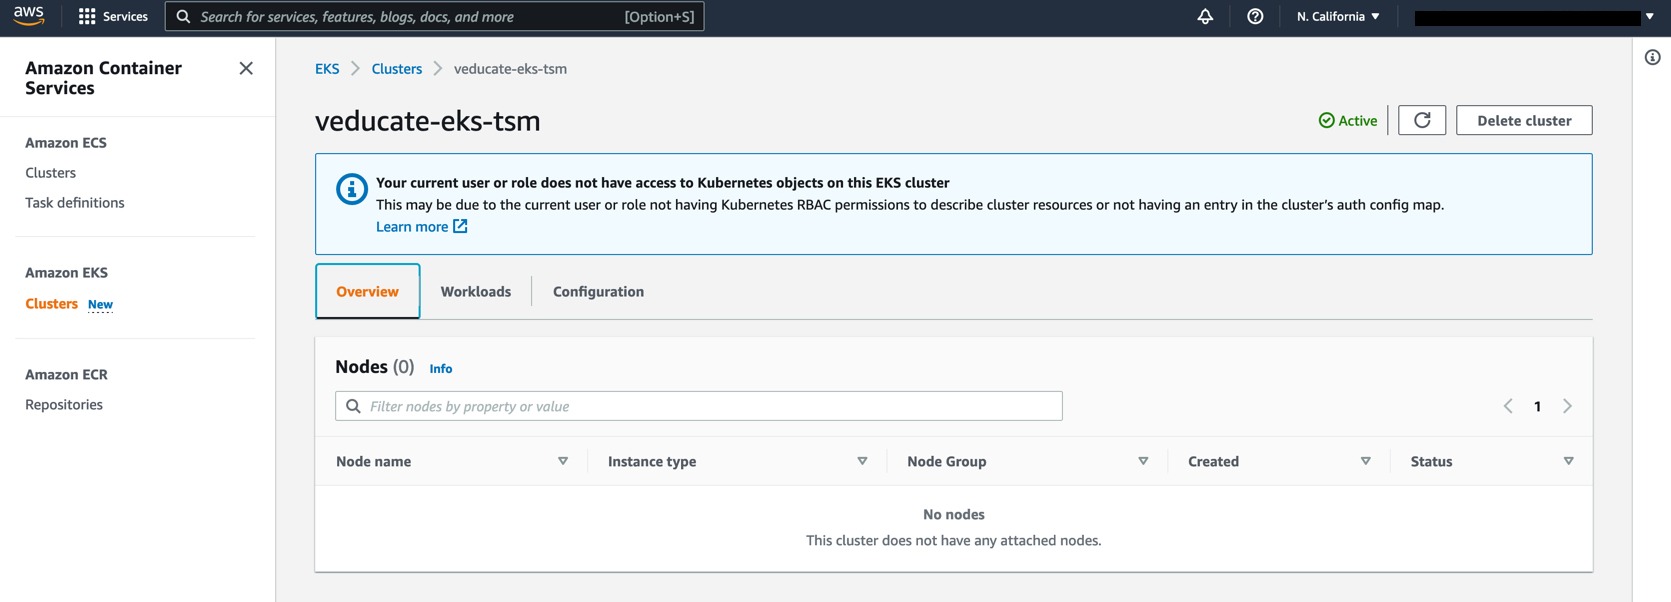The width and height of the screenshot is (1671, 602).
Task: Open the N. California region dropdown
Action: click(1338, 16)
